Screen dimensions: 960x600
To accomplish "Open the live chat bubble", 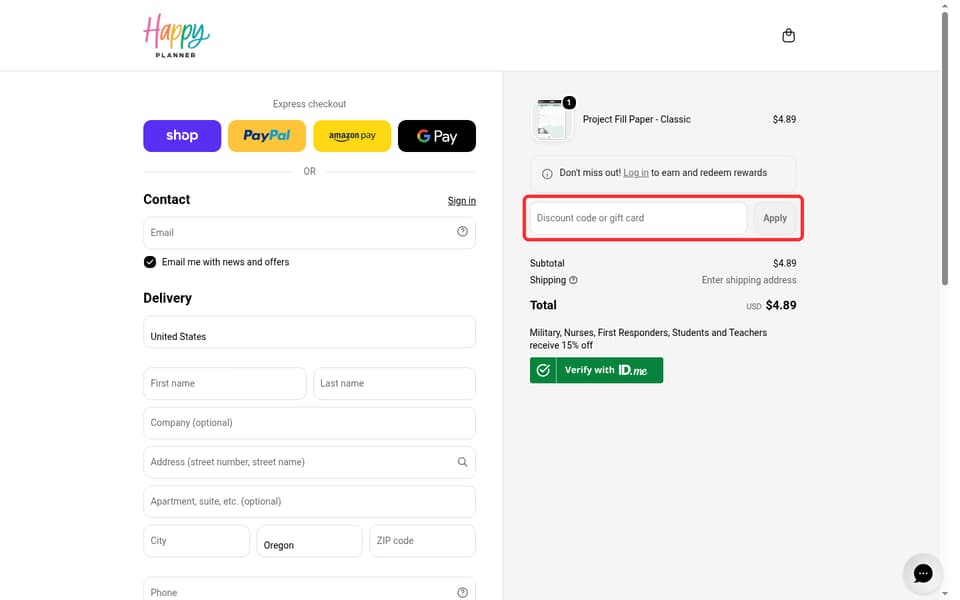I will [923, 573].
